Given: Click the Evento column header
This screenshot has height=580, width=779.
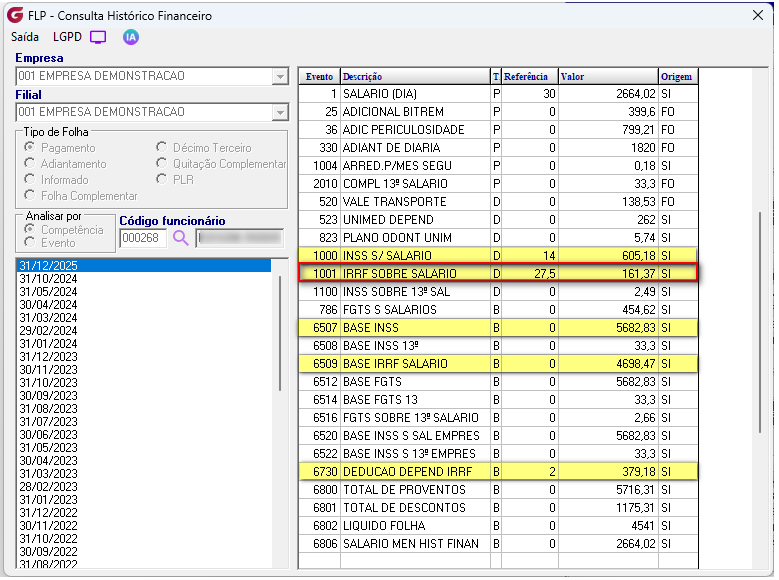Looking at the screenshot, I should [x=319, y=77].
